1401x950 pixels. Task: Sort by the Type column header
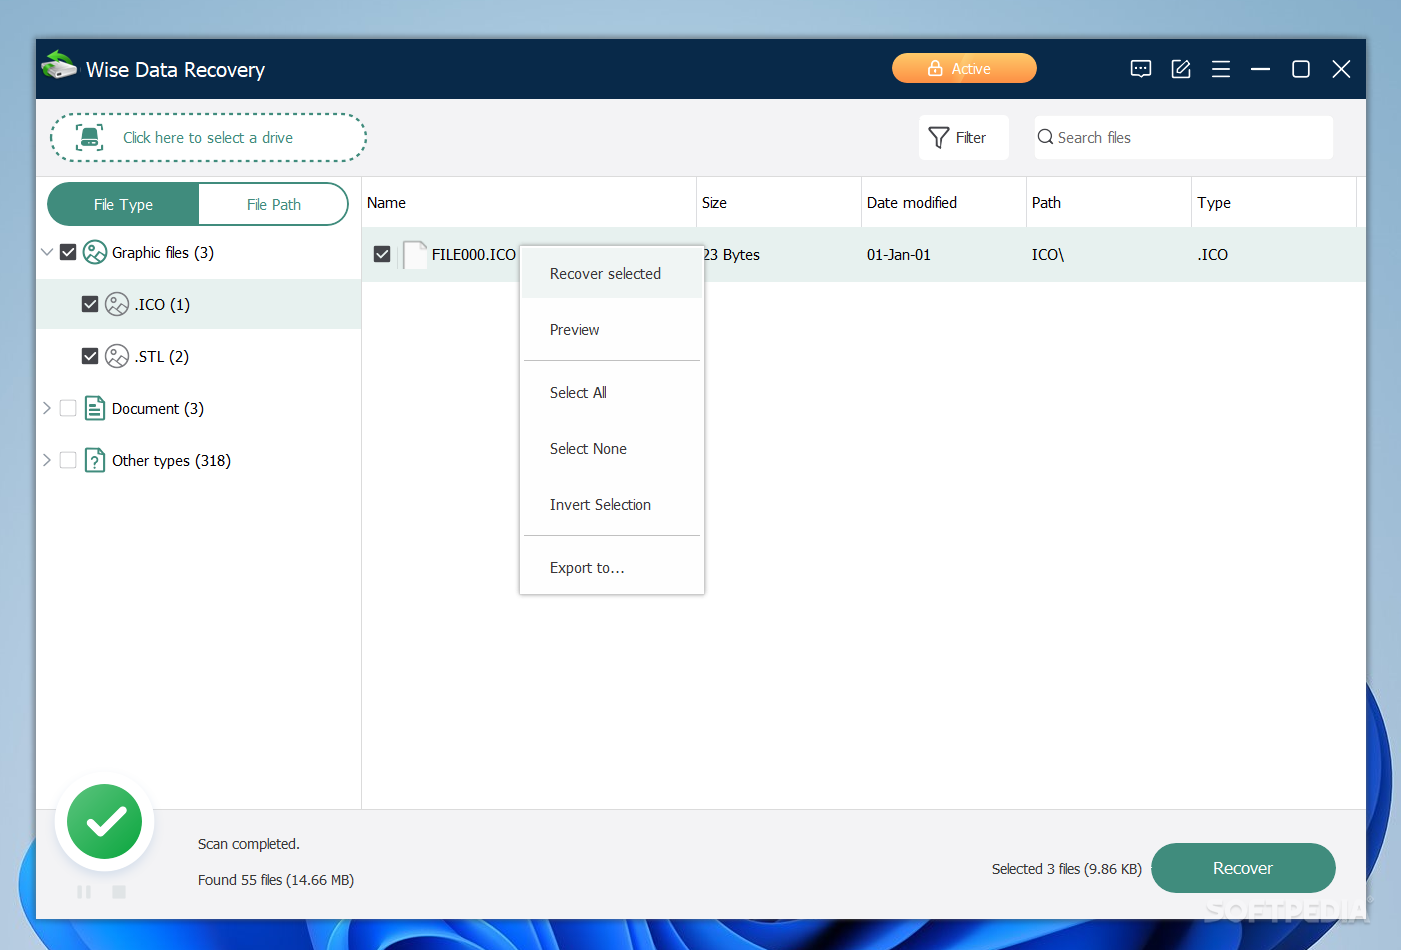tap(1274, 203)
